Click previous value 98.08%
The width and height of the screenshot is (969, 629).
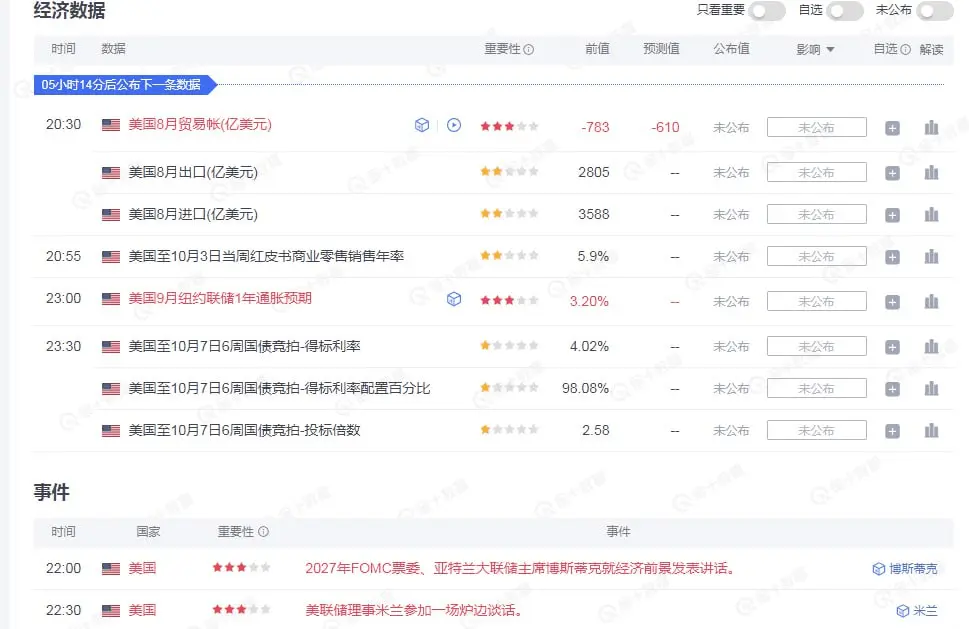click(x=585, y=389)
